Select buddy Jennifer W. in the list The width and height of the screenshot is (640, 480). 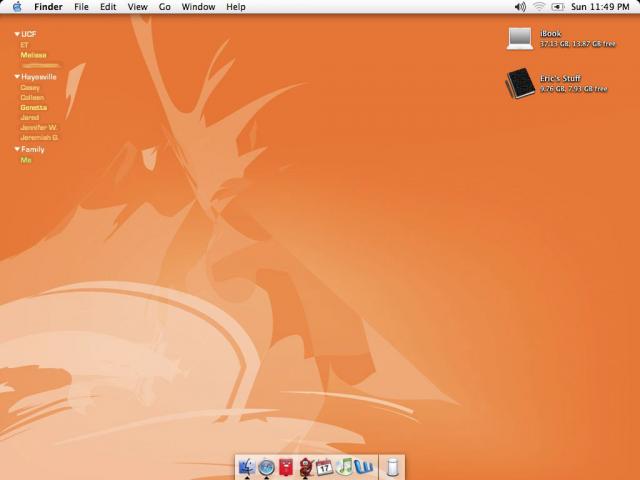39,127
